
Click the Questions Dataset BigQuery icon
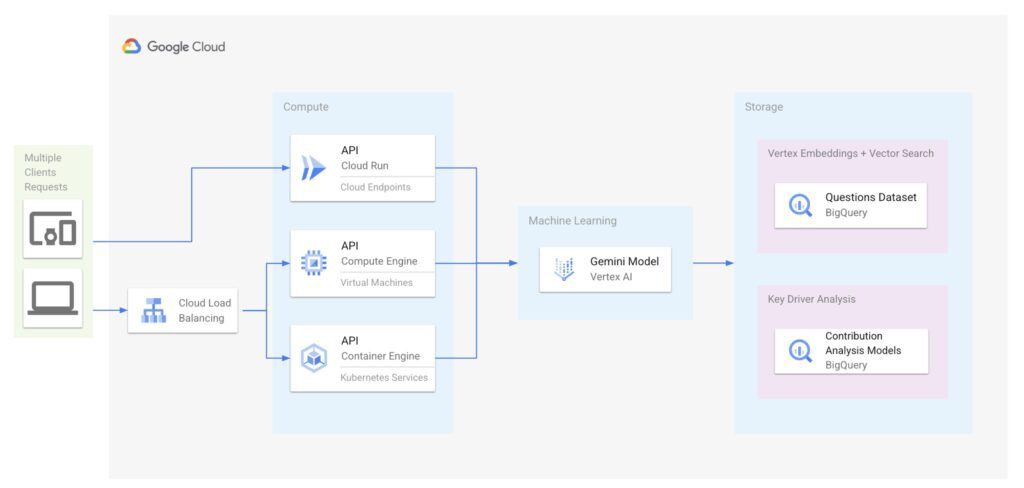click(800, 205)
